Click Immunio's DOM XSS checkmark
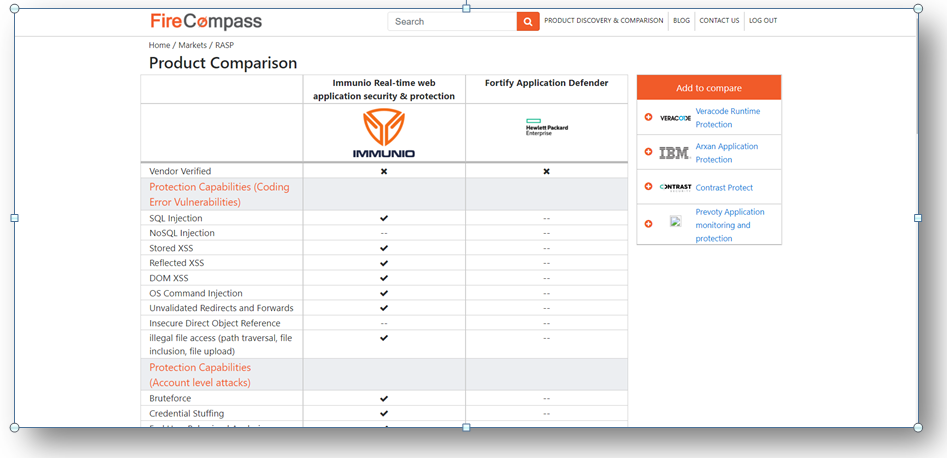Viewport: 947px width, 458px height. point(384,278)
